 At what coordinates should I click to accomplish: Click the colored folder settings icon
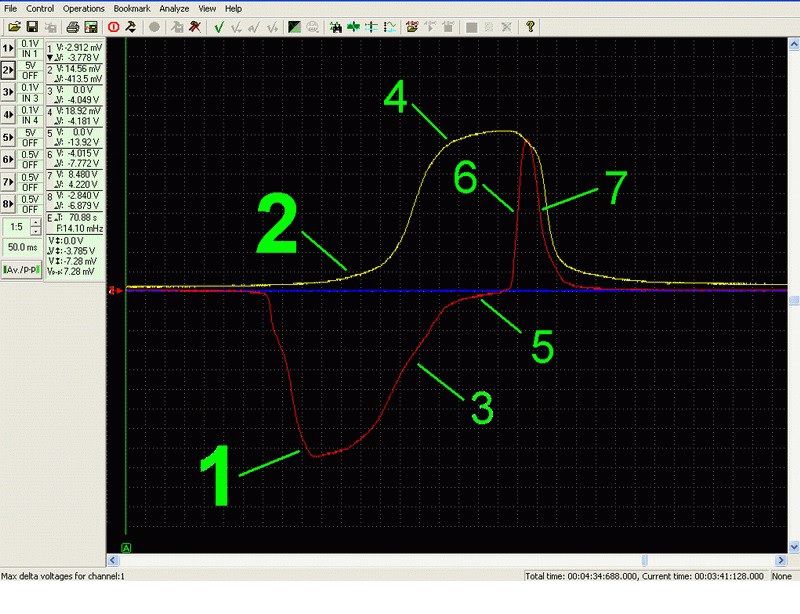click(412, 27)
